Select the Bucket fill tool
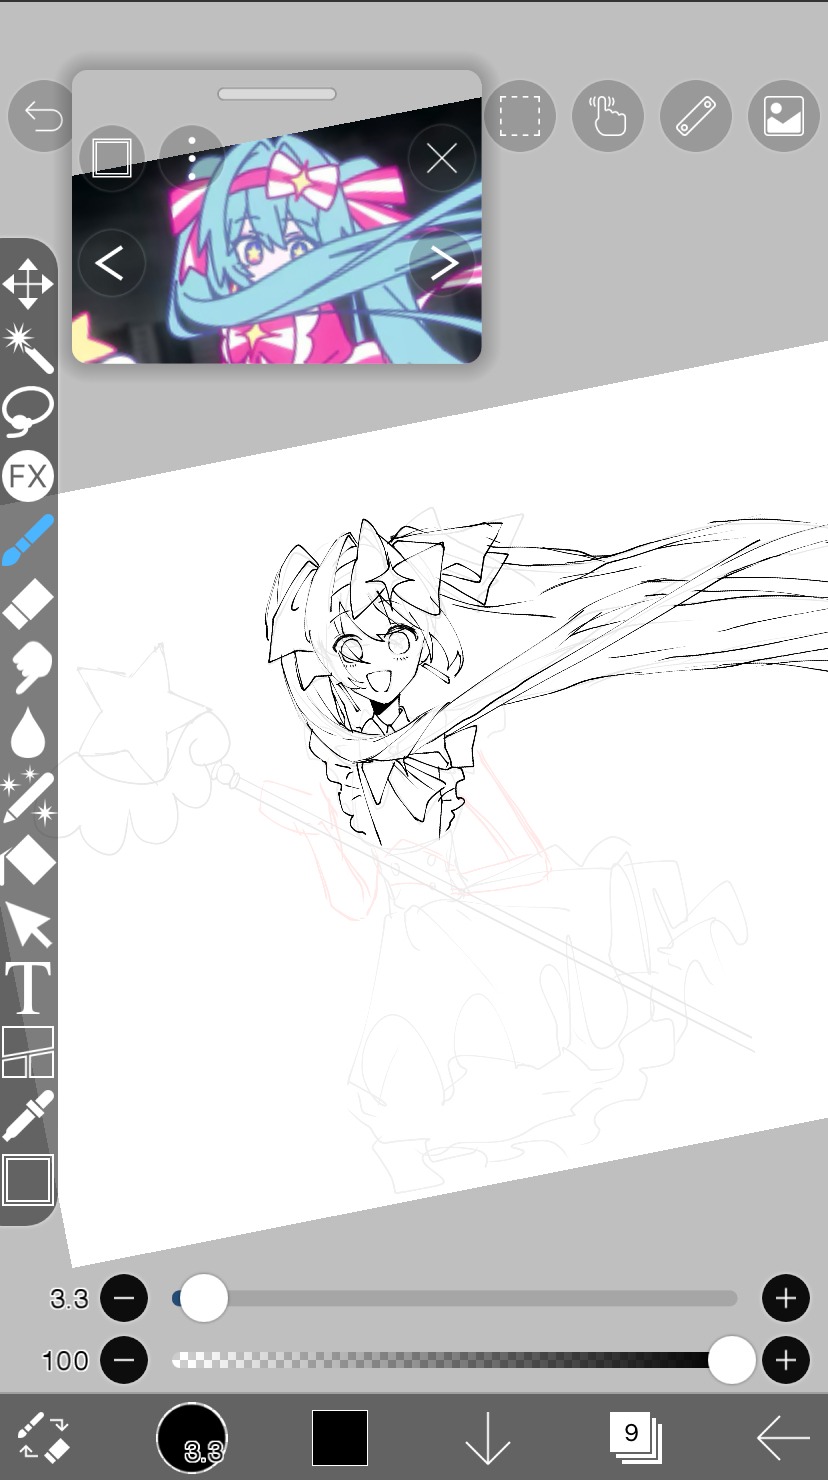The image size is (828, 1480). [28, 861]
